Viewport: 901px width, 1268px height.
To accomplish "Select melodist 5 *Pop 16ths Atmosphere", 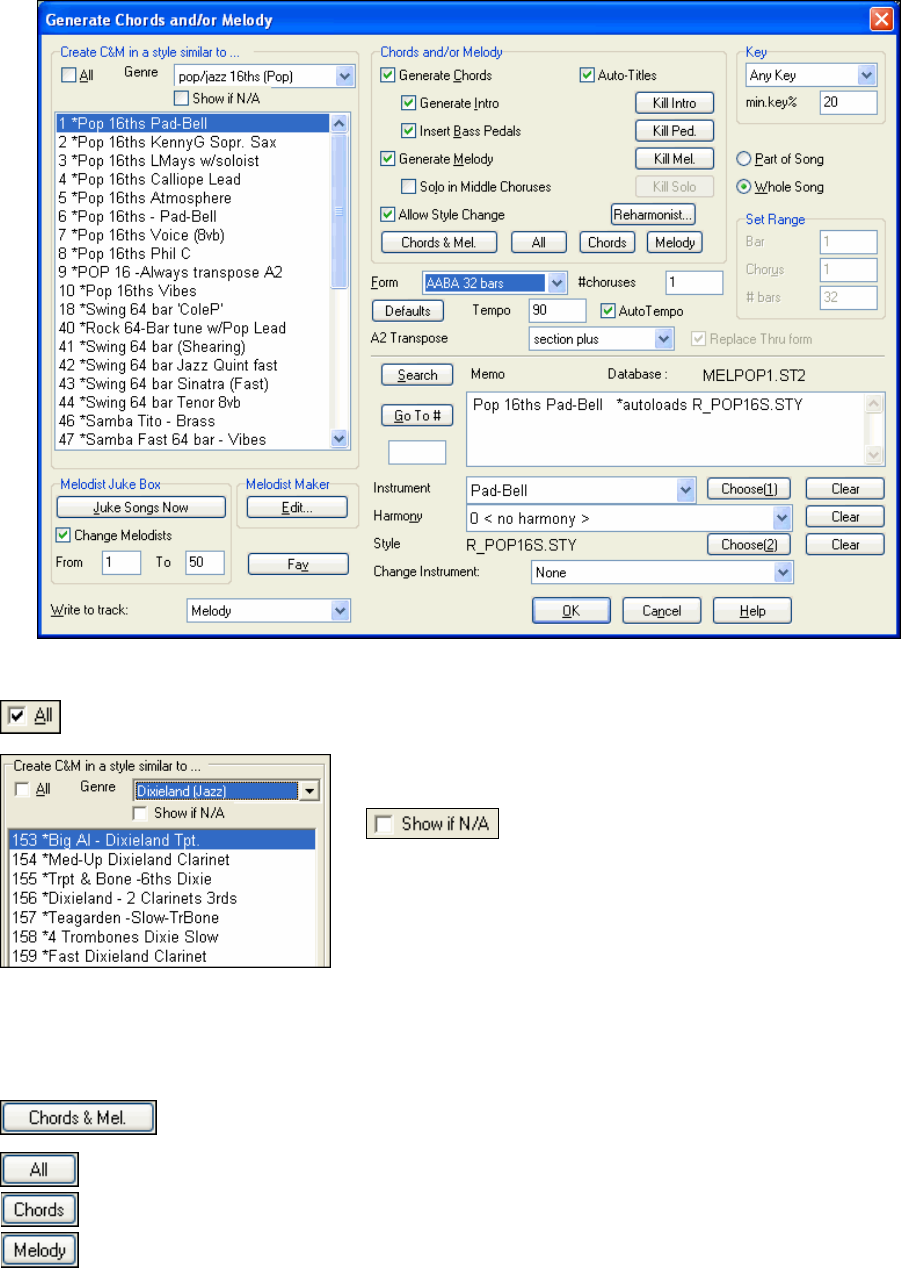I will click(192, 198).
